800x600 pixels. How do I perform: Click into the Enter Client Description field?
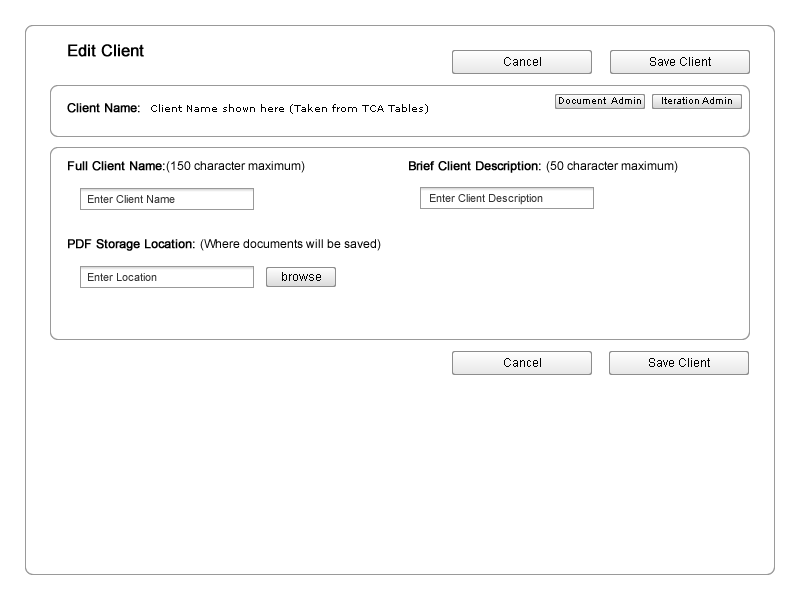click(x=506, y=198)
